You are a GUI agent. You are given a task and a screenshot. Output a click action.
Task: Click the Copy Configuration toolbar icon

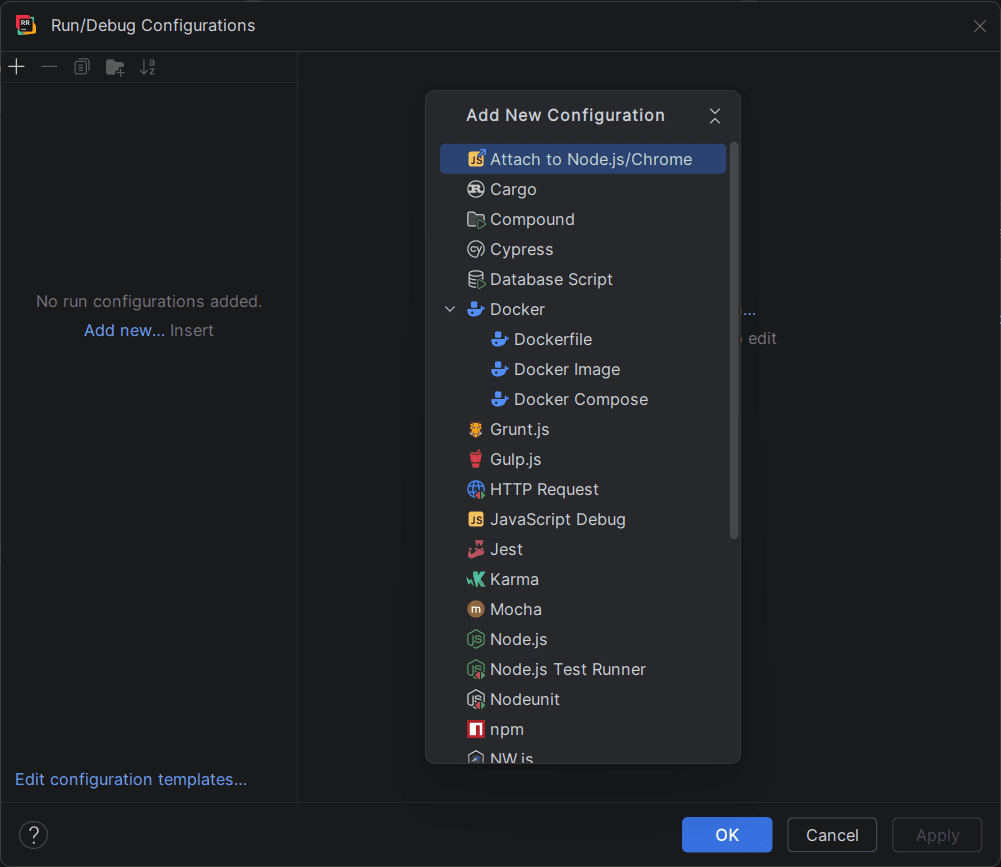(x=82, y=67)
